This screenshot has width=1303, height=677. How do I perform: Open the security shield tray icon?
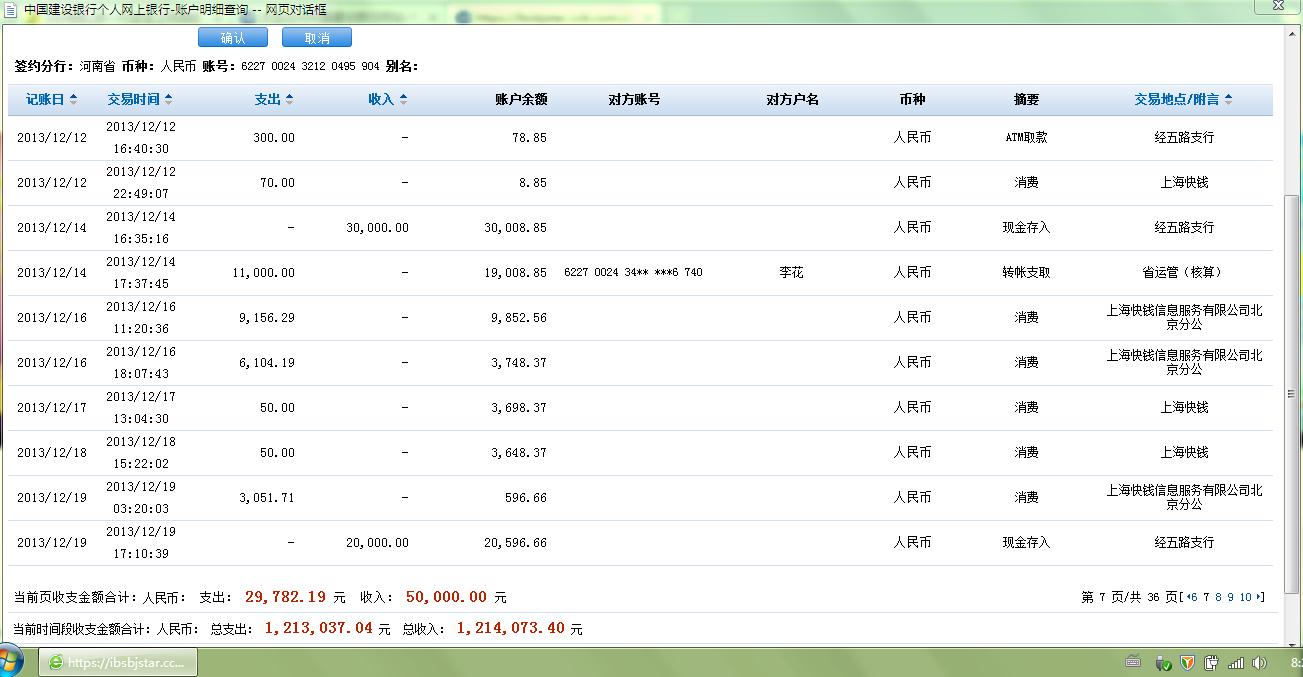coord(1187,662)
